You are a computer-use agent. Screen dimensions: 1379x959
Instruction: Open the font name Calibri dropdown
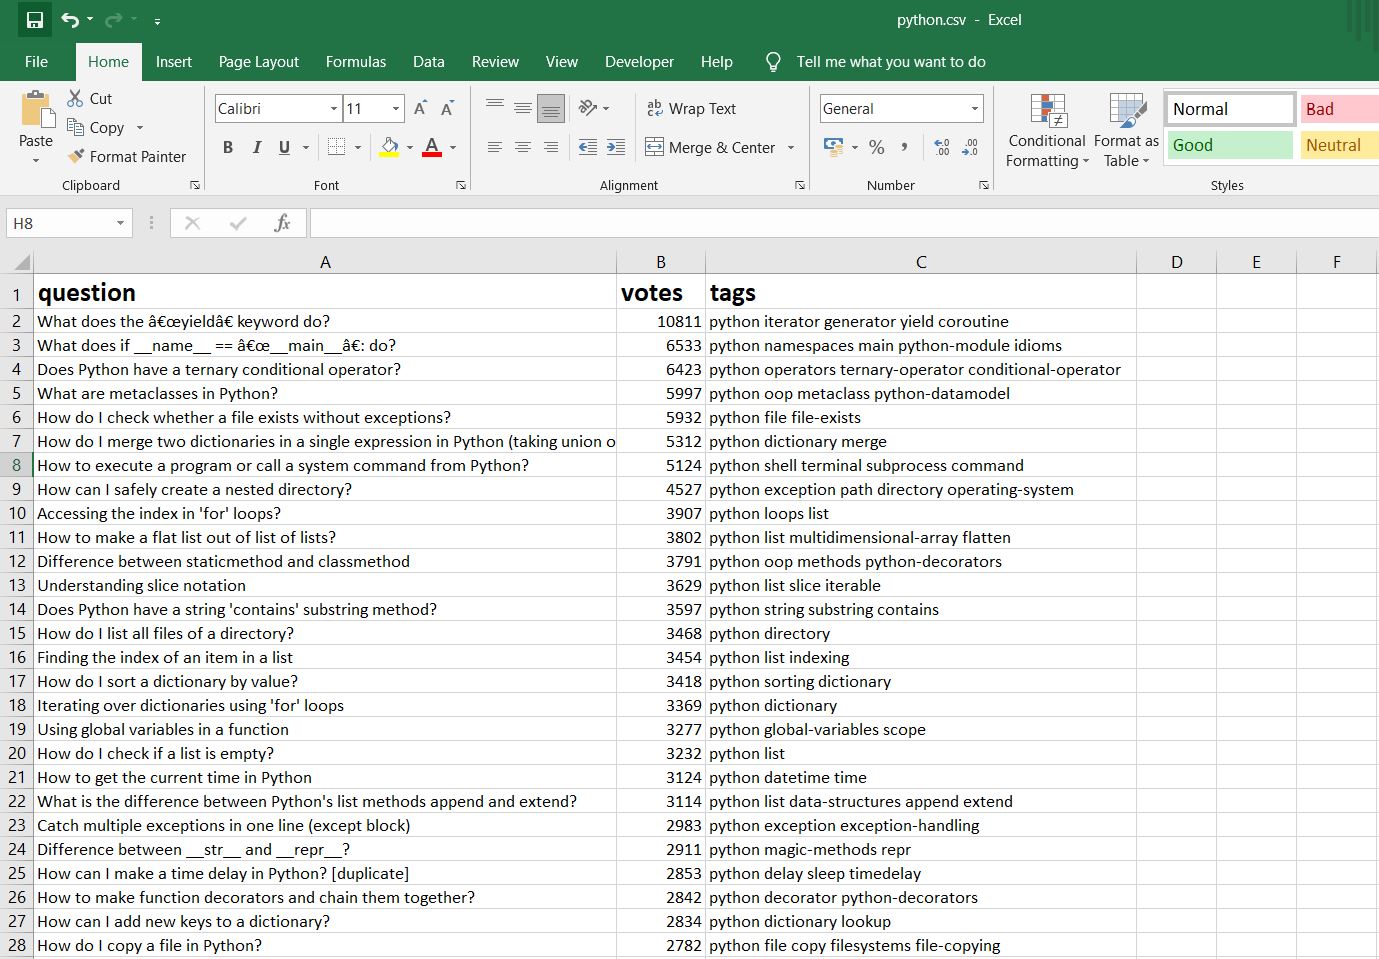(x=334, y=109)
